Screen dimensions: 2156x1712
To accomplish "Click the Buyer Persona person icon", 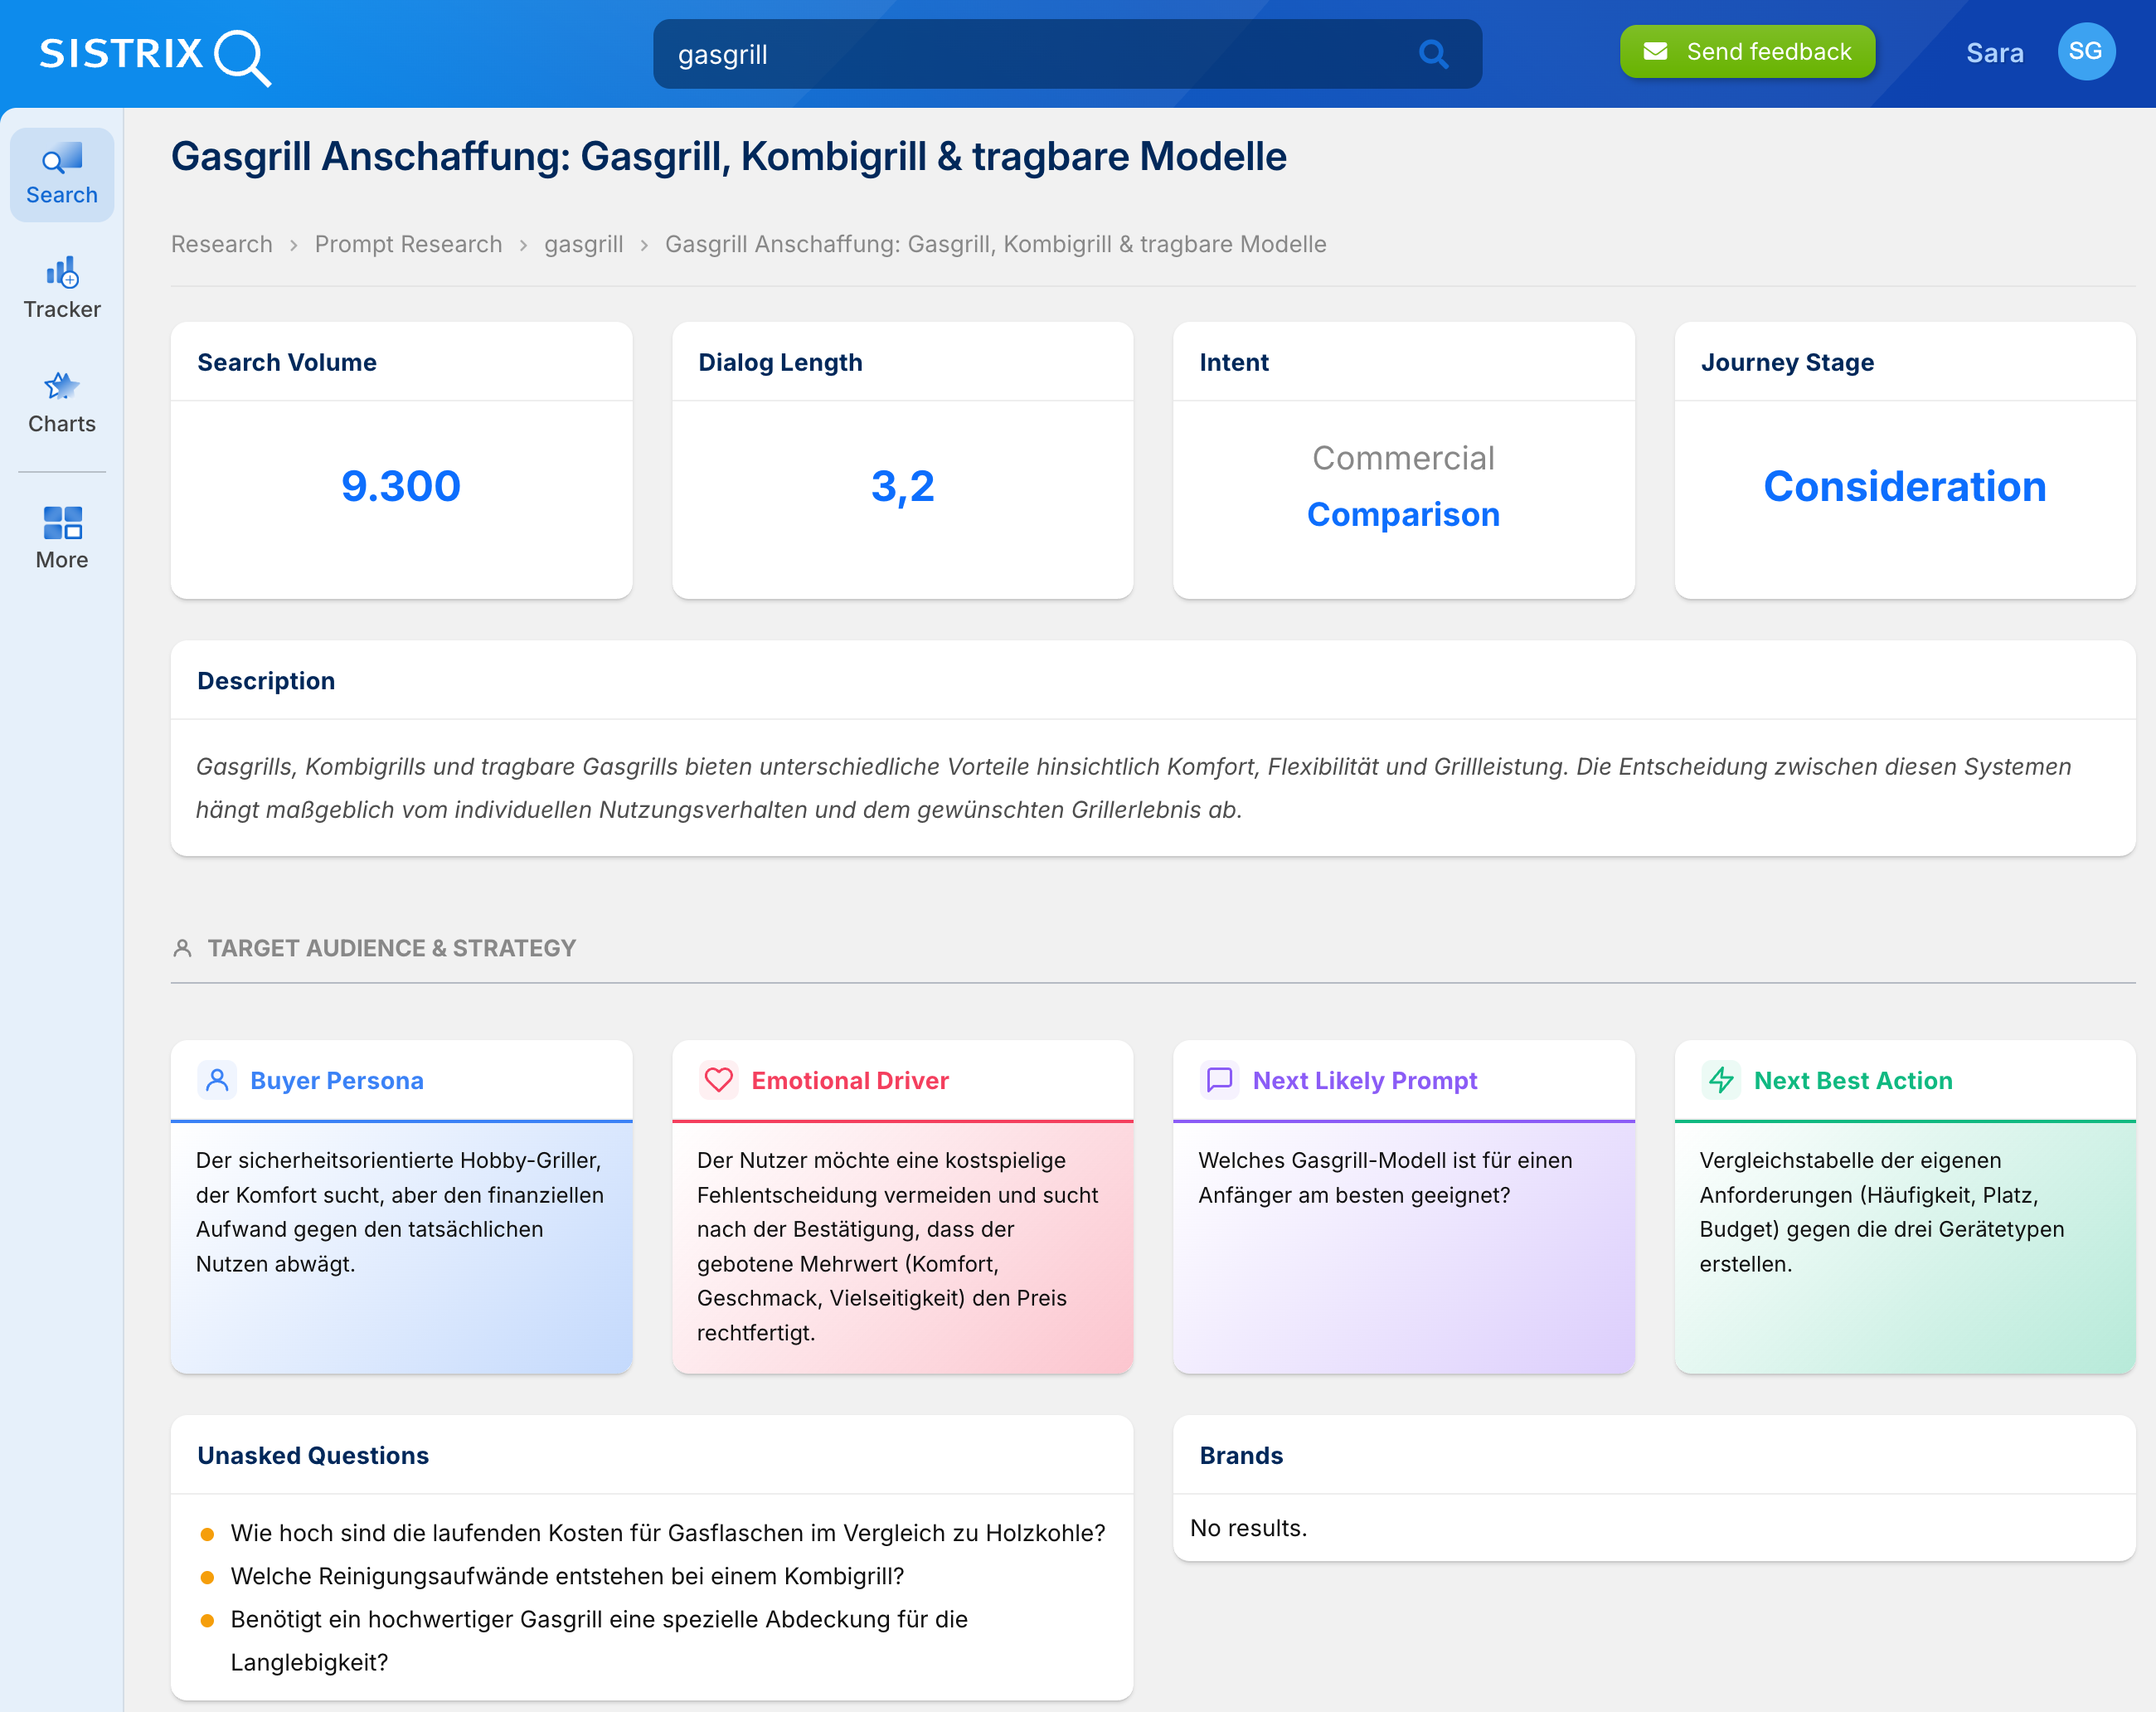I will click(x=217, y=1080).
